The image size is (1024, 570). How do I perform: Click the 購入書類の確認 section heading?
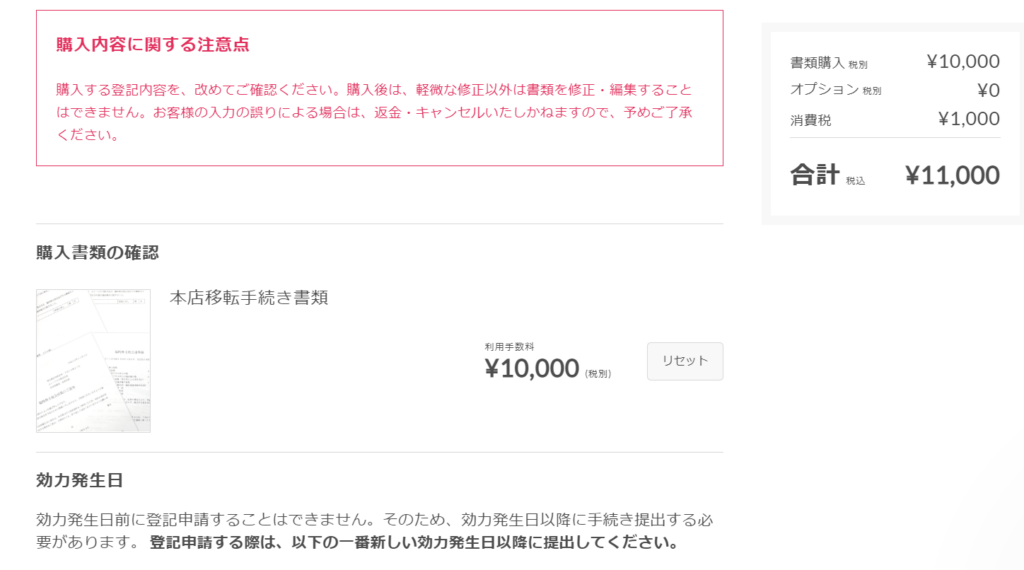click(x=97, y=253)
